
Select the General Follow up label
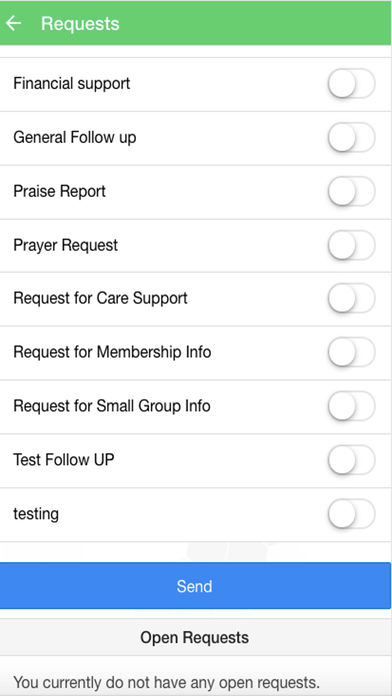[x=75, y=138]
